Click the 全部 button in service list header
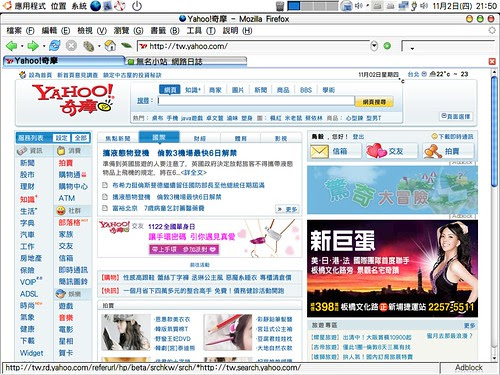Image resolution: width=500 pixels, height=375 pixels. pos(81,138)
